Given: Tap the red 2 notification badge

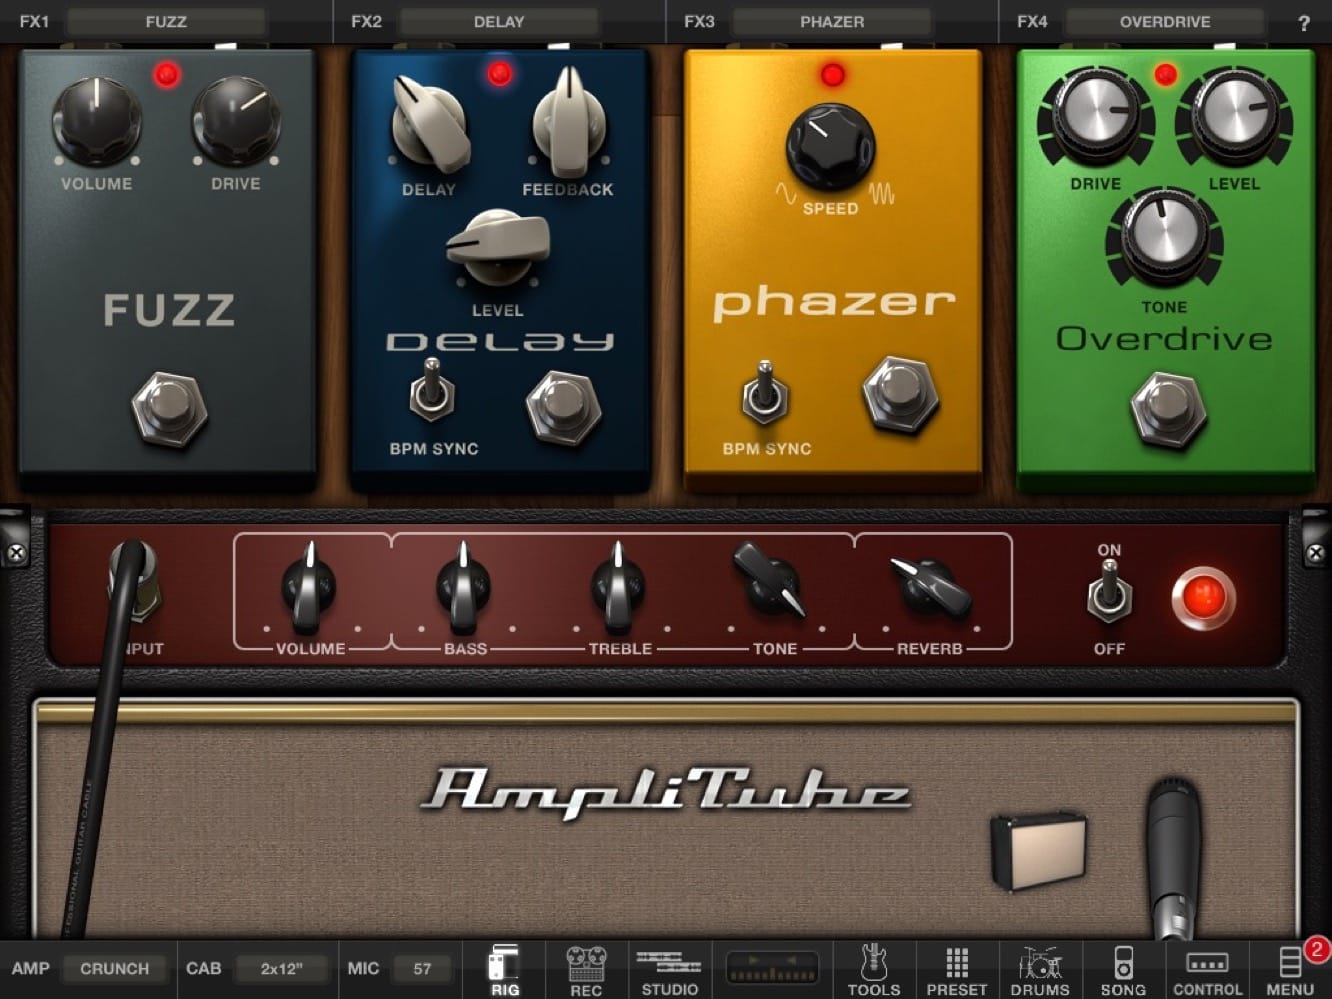Looking at the screenshot, I should [1317, 949].
